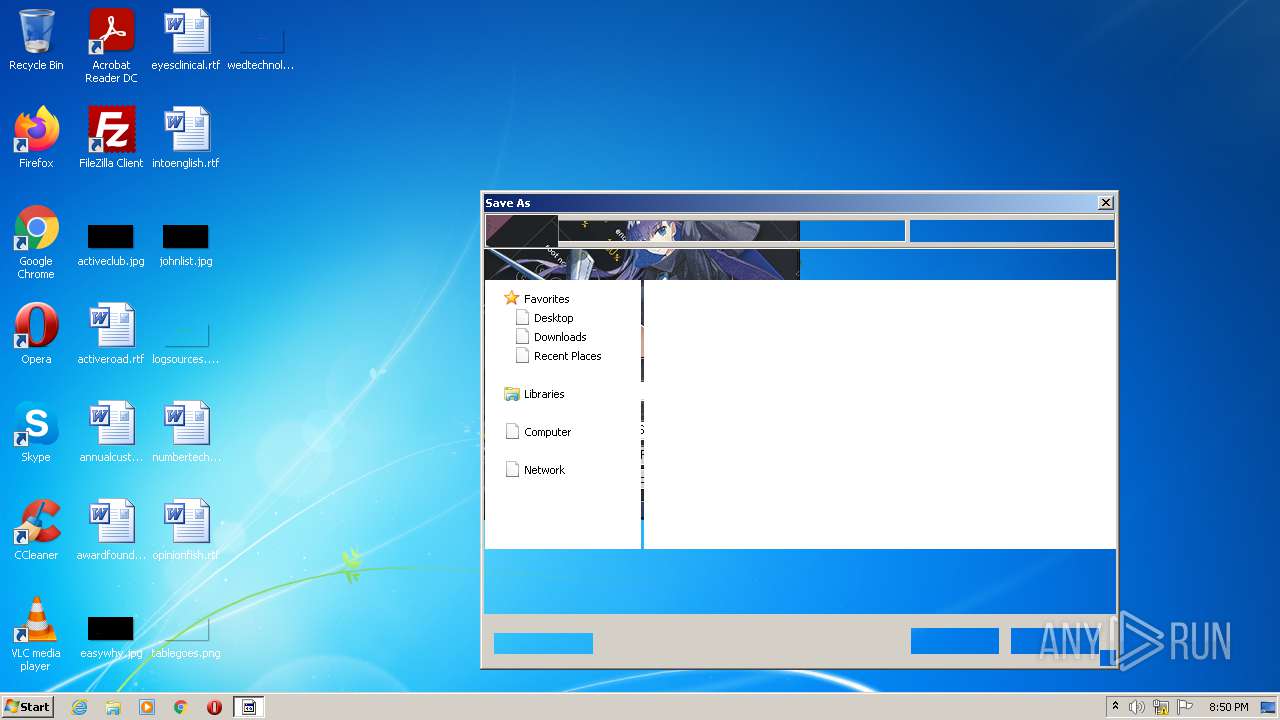Select the opinionfish.rtf desktop file
Image resolution: width=1280 pixels, height=720 pixels.
[x=186, y=530]
